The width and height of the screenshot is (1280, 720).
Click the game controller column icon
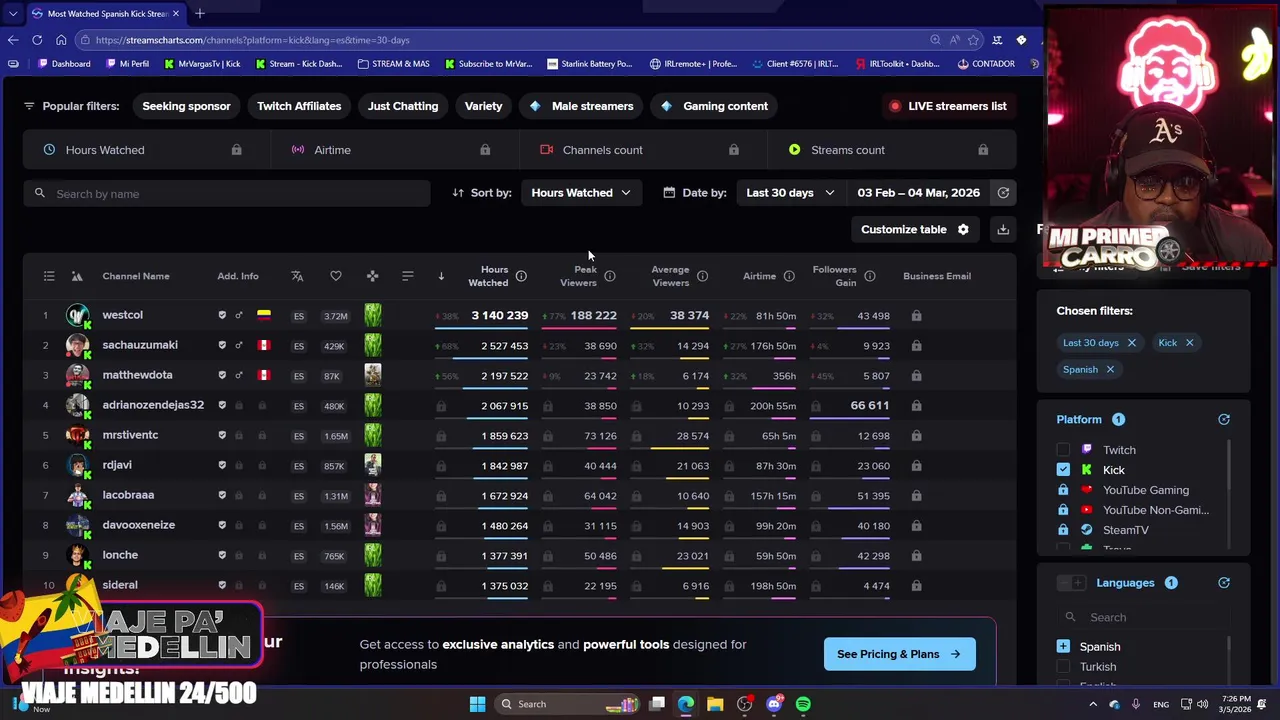372,276
